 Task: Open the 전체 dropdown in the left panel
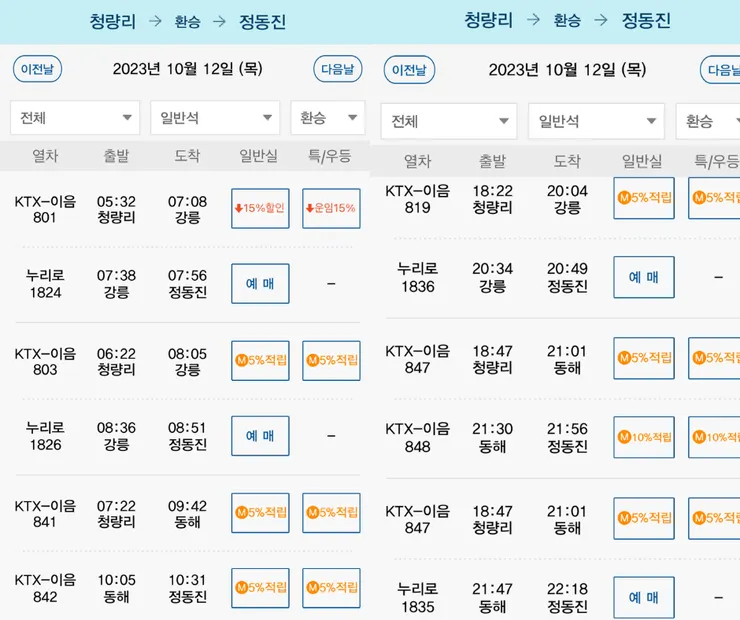(x=75, y=118)
